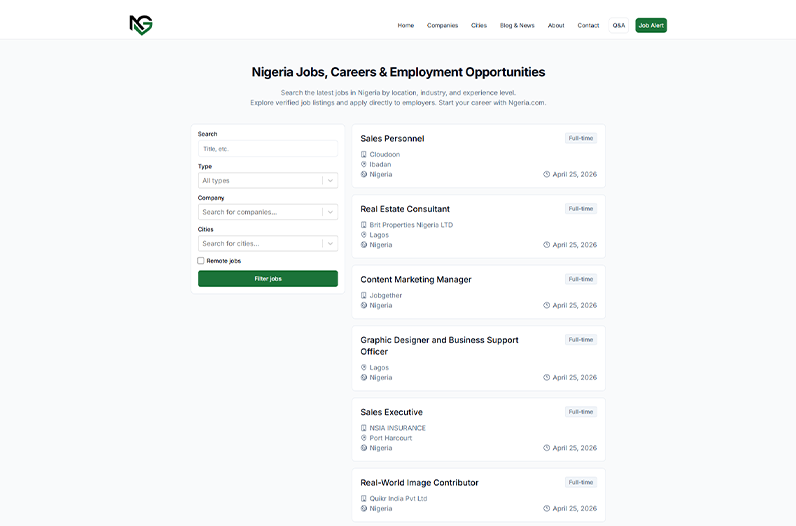
Task: Open Blog & News menu item
Action: (x=517, y=25)
